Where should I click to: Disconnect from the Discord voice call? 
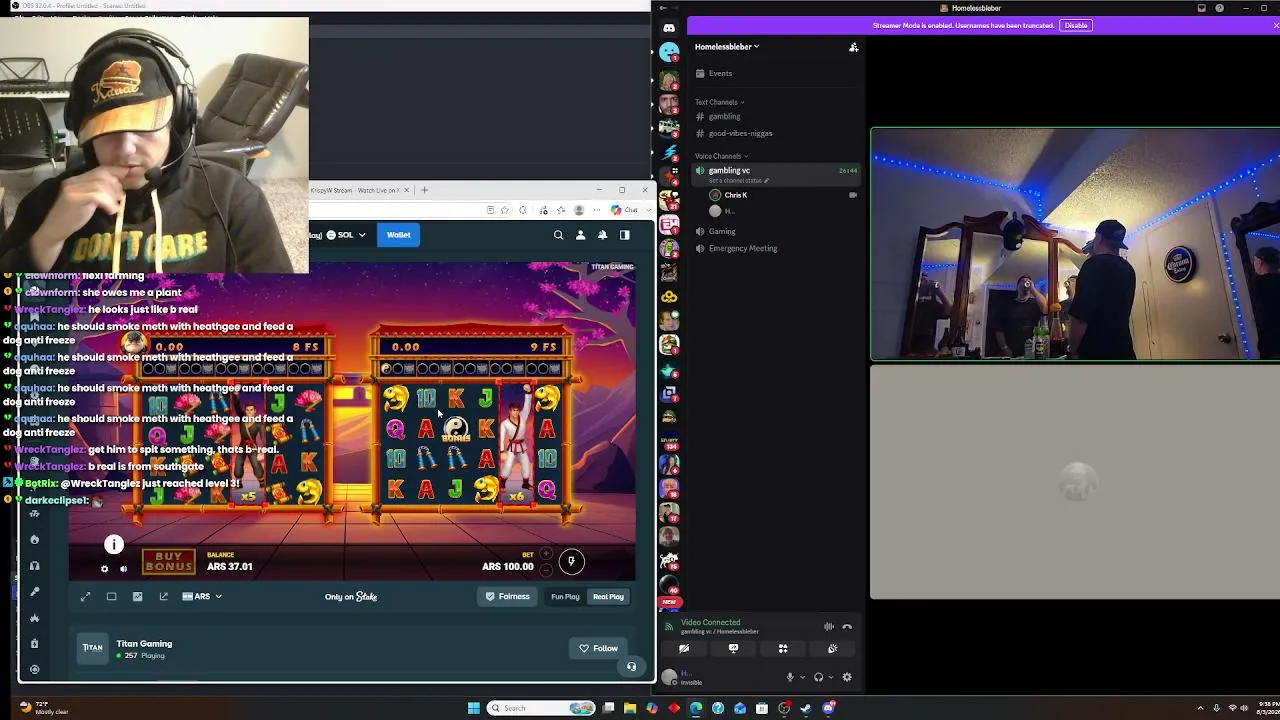point(847,627)
